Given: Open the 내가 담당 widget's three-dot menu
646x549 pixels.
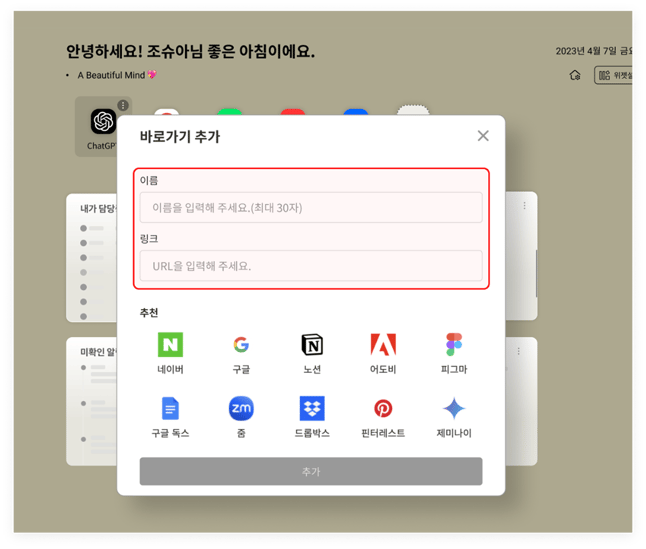Looking at the screenshot, I should (524, 206).
